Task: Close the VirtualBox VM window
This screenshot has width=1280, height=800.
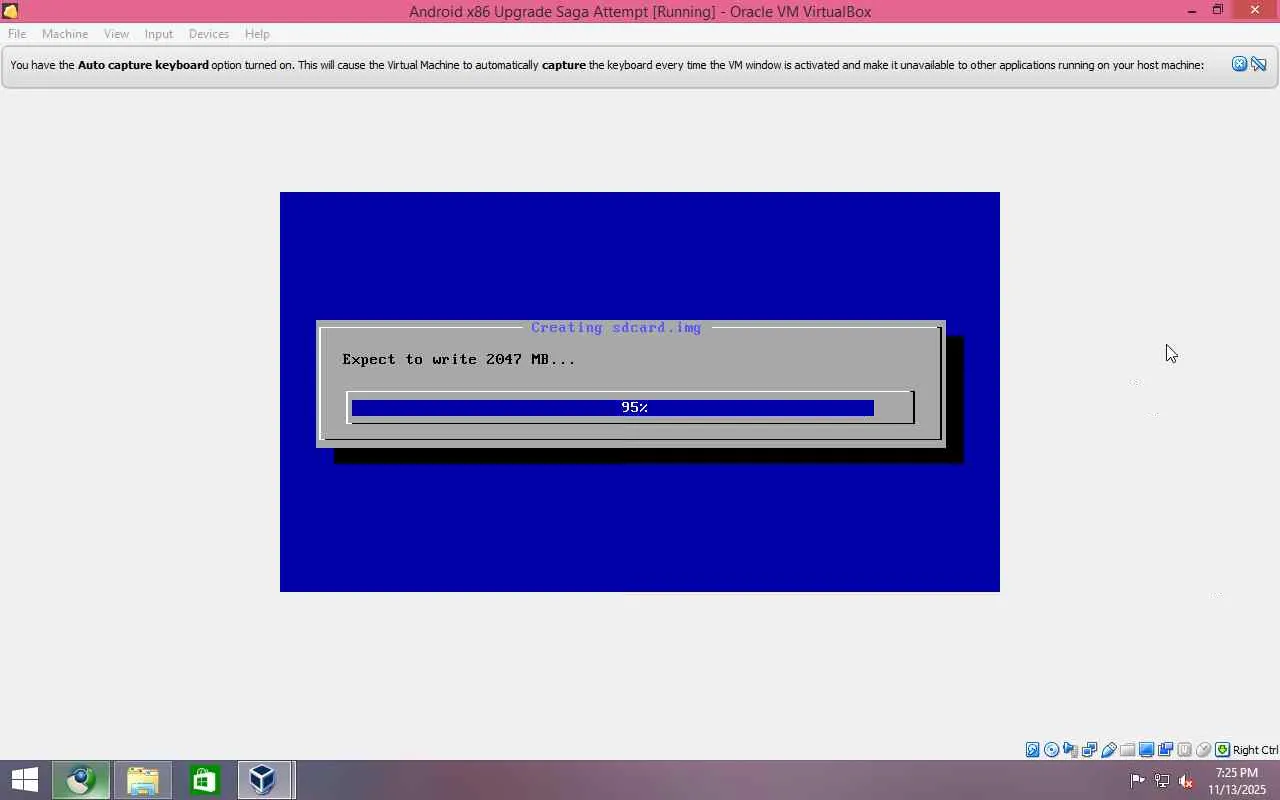Action: click(x=1256, y=11)
